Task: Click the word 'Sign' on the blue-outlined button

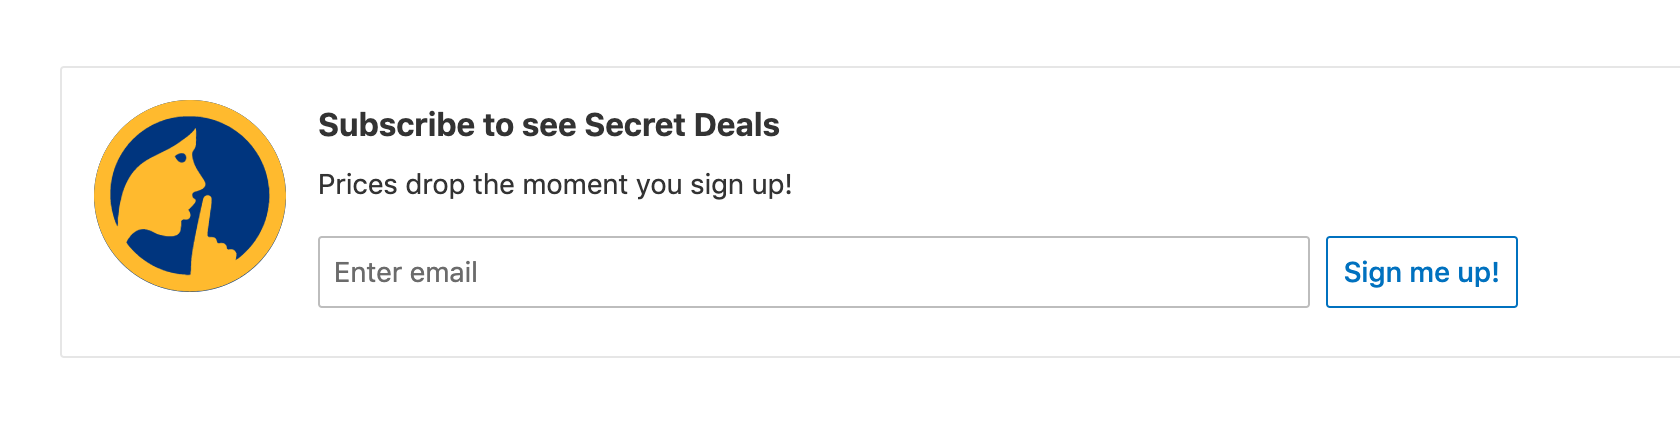Action: pos(1372,272)
